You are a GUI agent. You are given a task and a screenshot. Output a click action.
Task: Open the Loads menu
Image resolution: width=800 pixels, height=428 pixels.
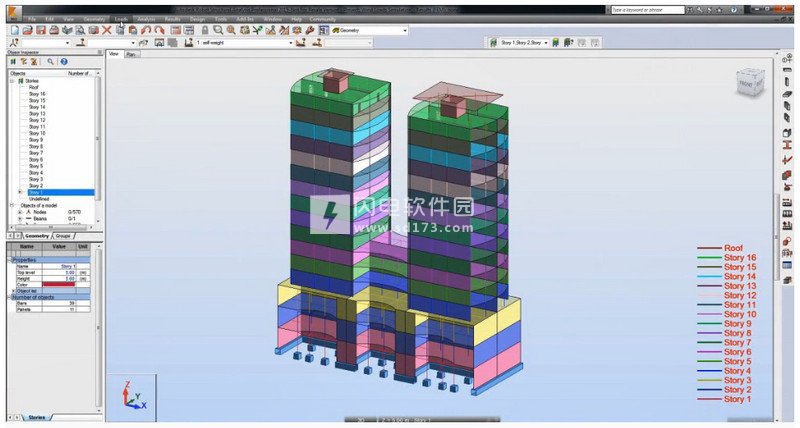(121, 19)
